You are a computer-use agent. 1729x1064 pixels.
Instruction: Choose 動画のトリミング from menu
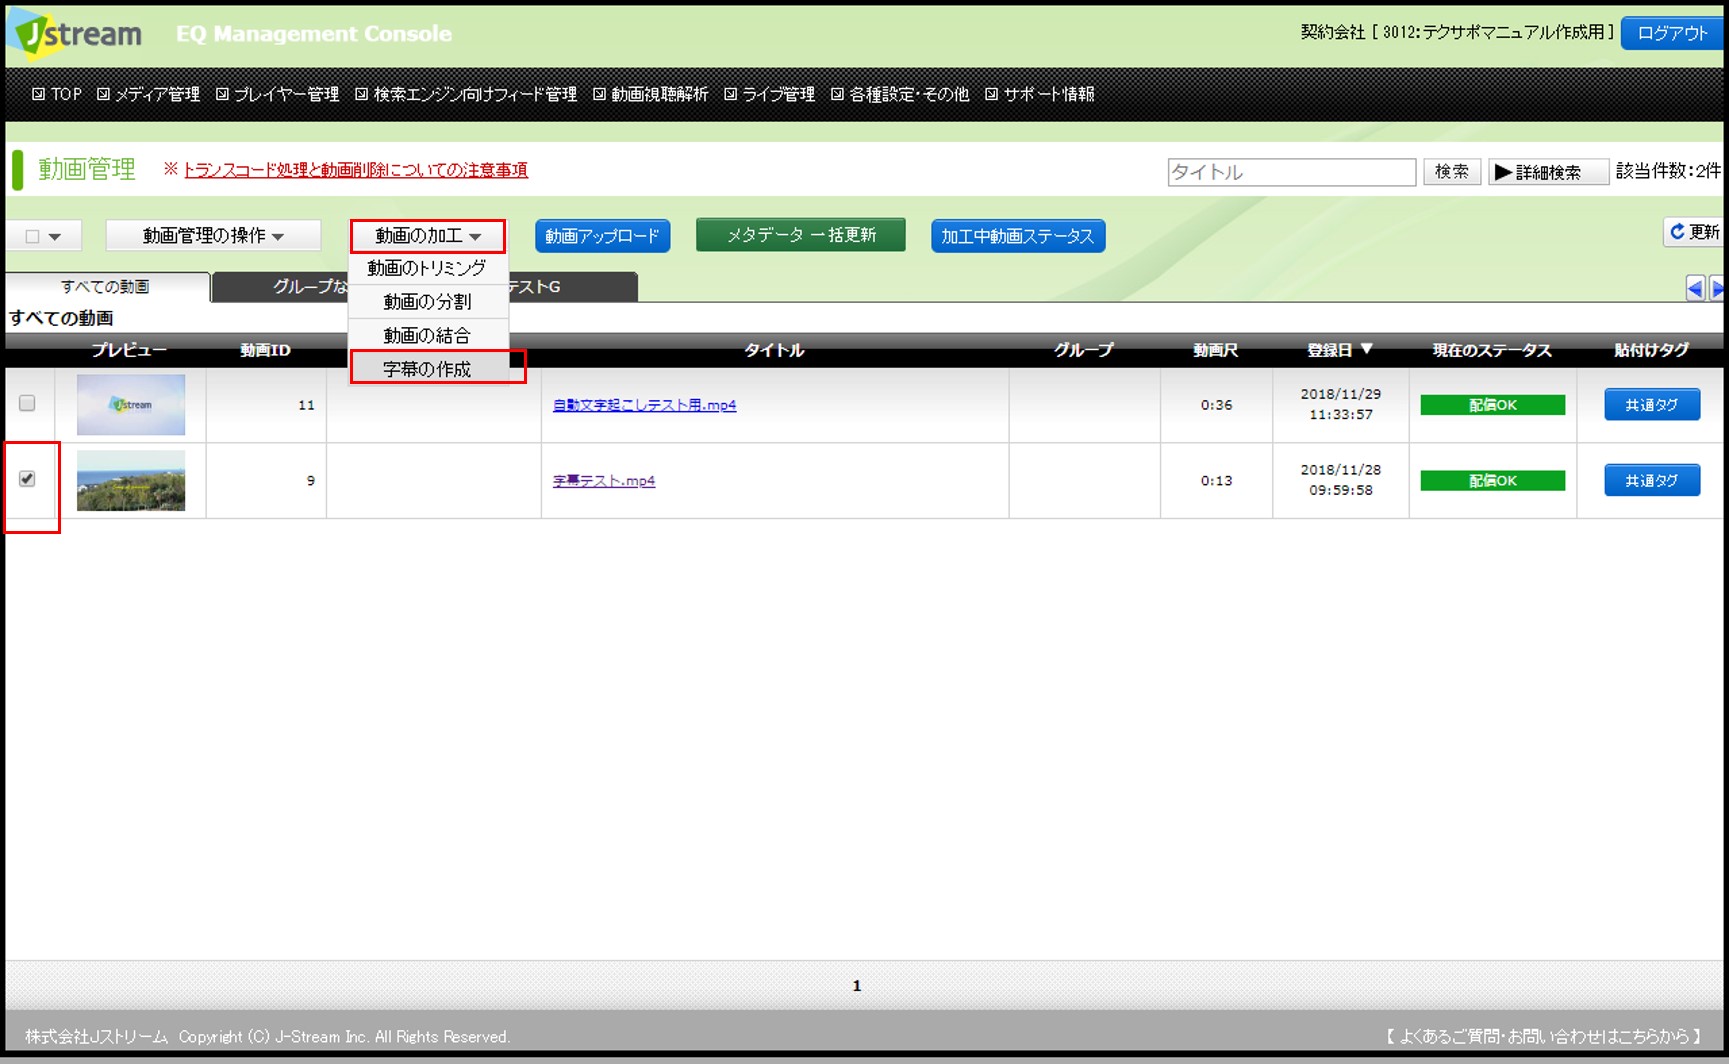pyautogui.click(x=427, y=268)
